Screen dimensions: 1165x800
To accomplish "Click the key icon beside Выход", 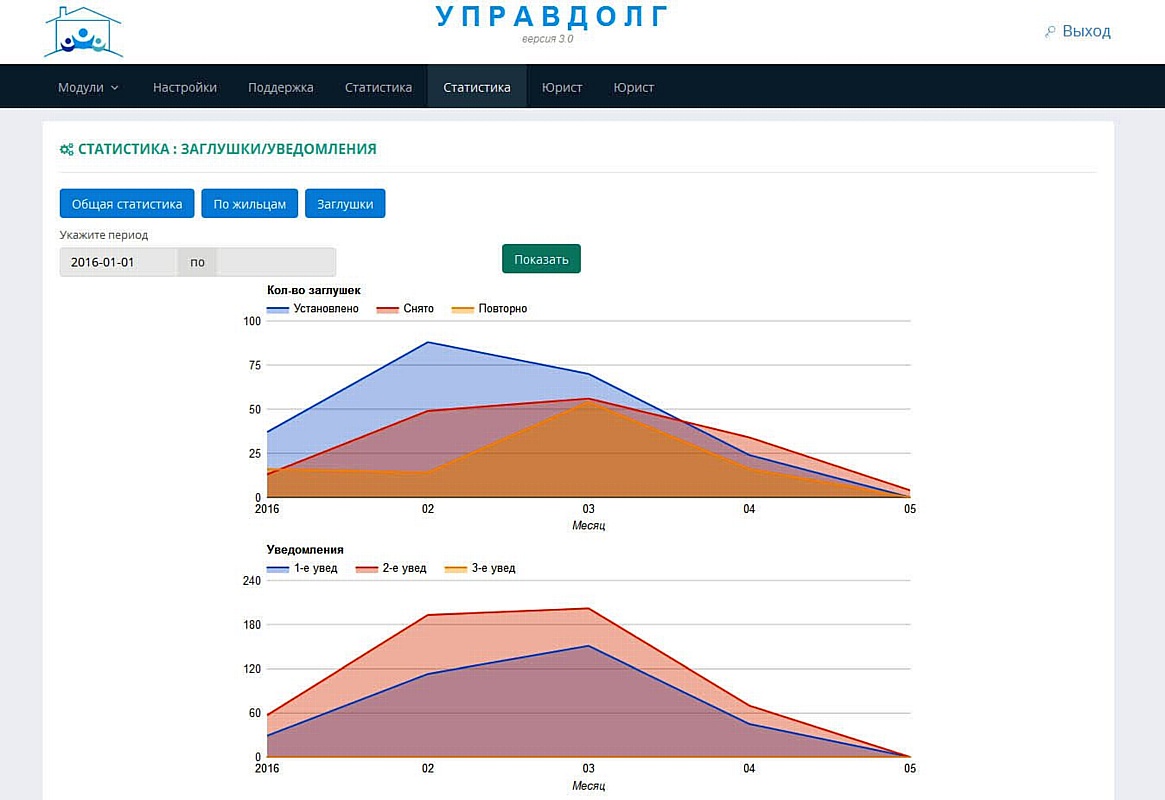I will point(1050,32).
